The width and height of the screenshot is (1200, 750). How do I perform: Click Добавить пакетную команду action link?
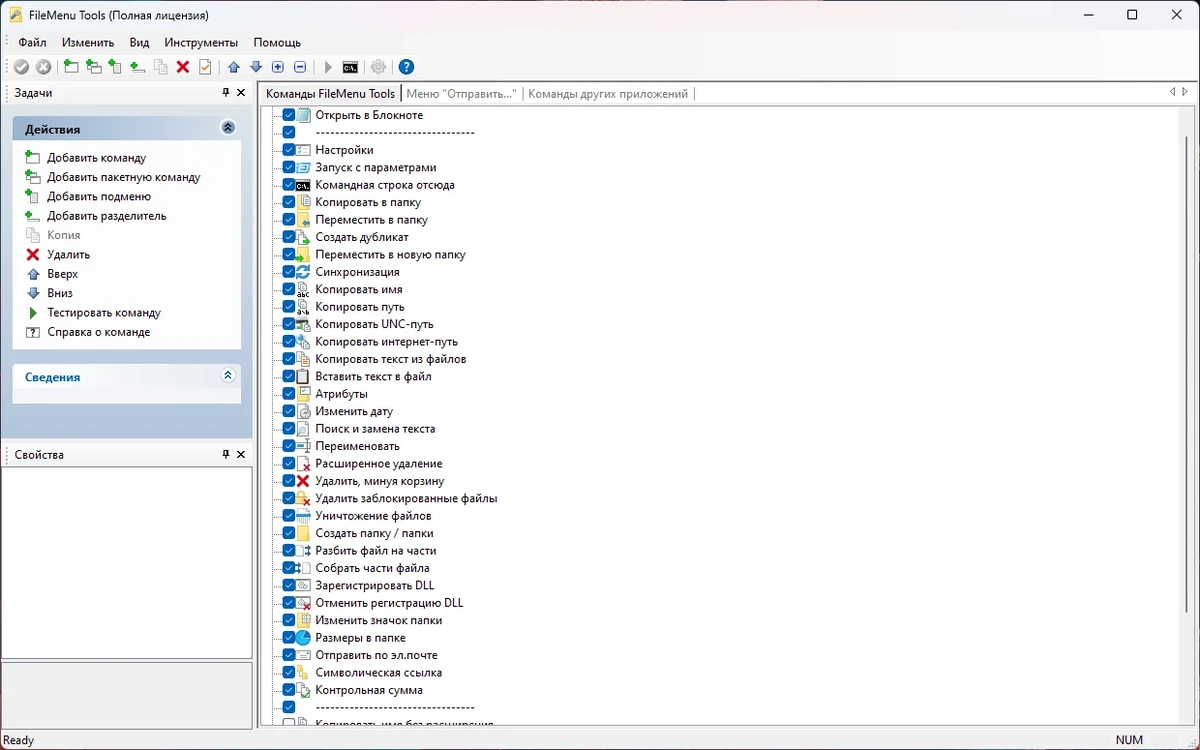(x=123, y=177)
